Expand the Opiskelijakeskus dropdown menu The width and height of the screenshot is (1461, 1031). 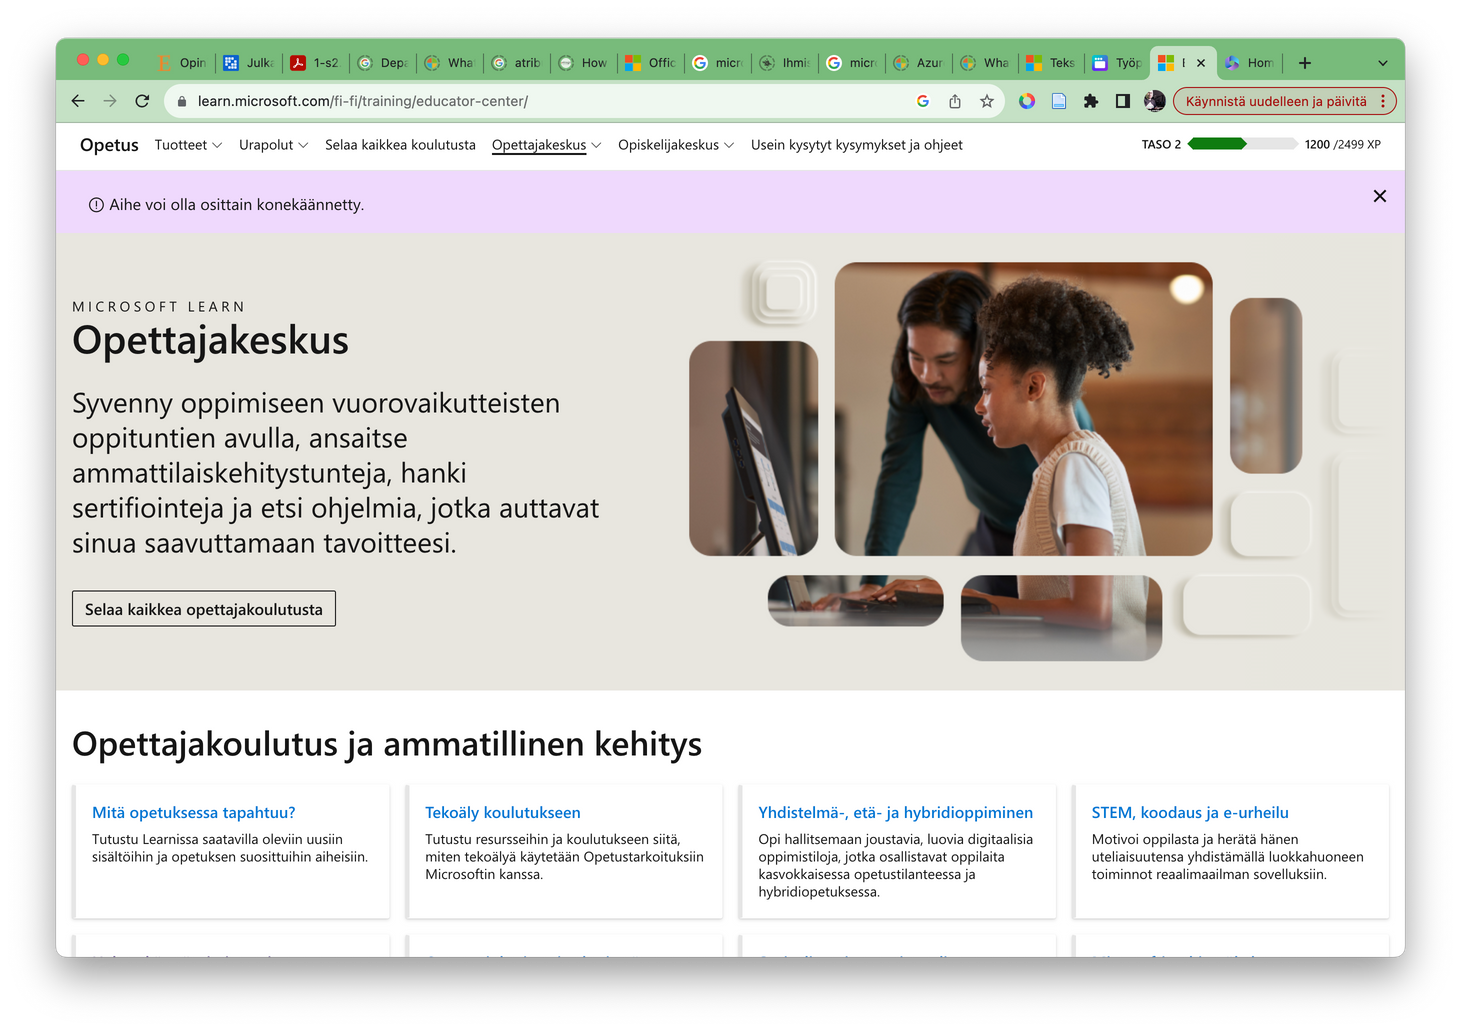676,145
